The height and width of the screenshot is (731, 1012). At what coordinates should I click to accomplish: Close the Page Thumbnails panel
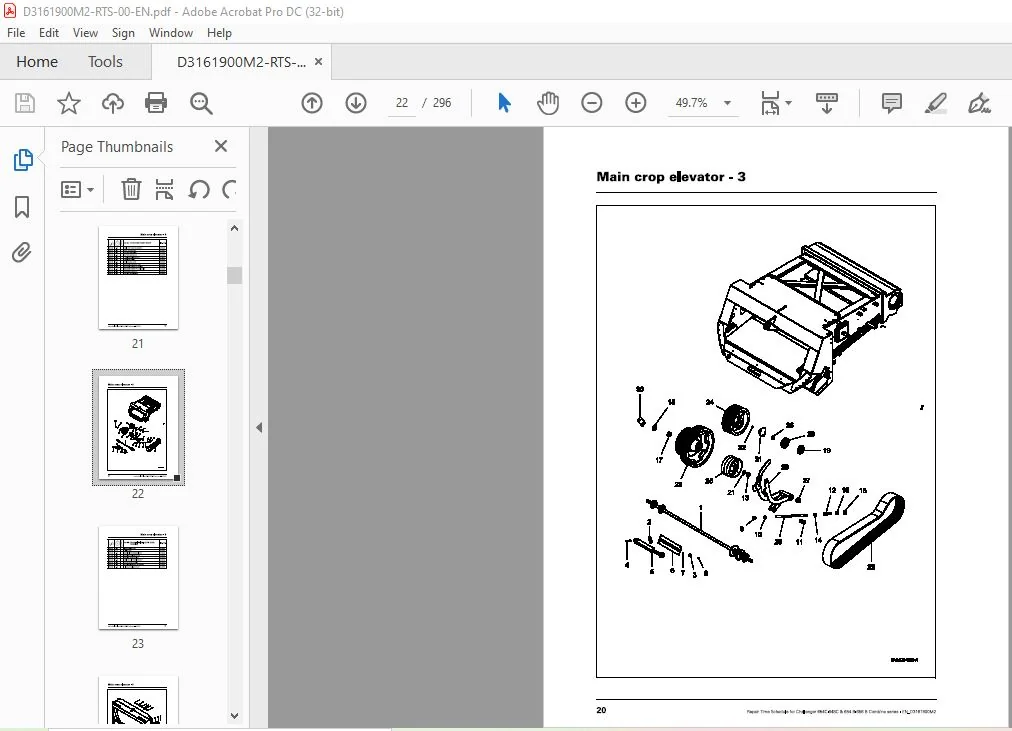221,146
